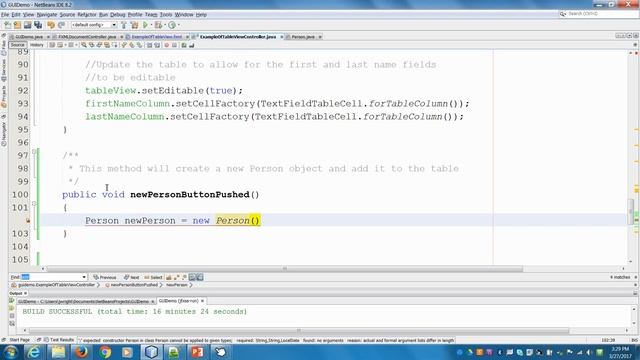Click the New Project toolbar icon
Viewport: 640px width, 360px height.
18,25
